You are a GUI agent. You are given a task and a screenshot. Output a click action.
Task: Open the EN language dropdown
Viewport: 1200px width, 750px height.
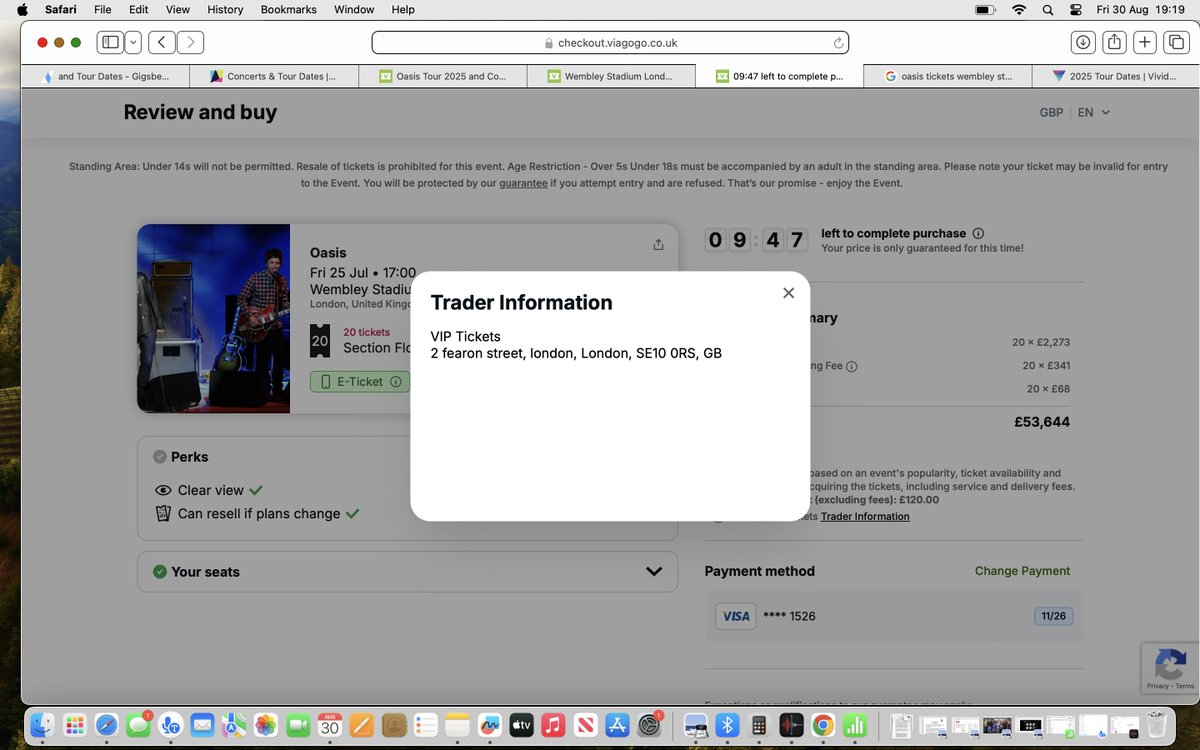pos(1094,112)
